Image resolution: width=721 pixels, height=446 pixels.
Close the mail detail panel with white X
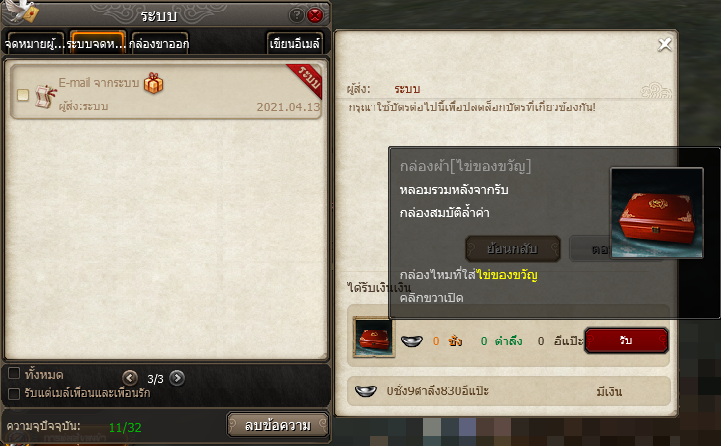pos(664,45)
